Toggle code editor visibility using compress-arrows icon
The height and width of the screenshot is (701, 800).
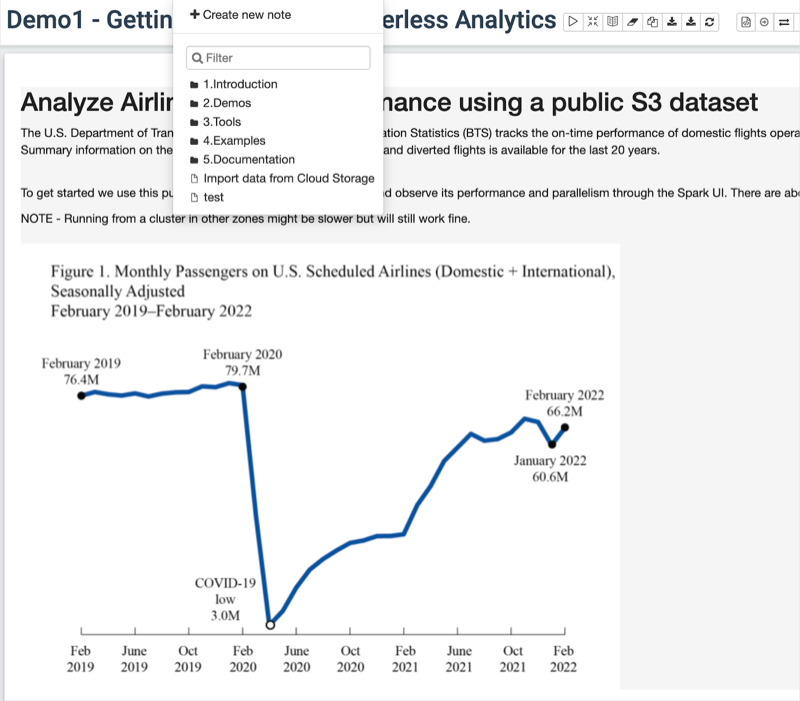coord(593,22)
